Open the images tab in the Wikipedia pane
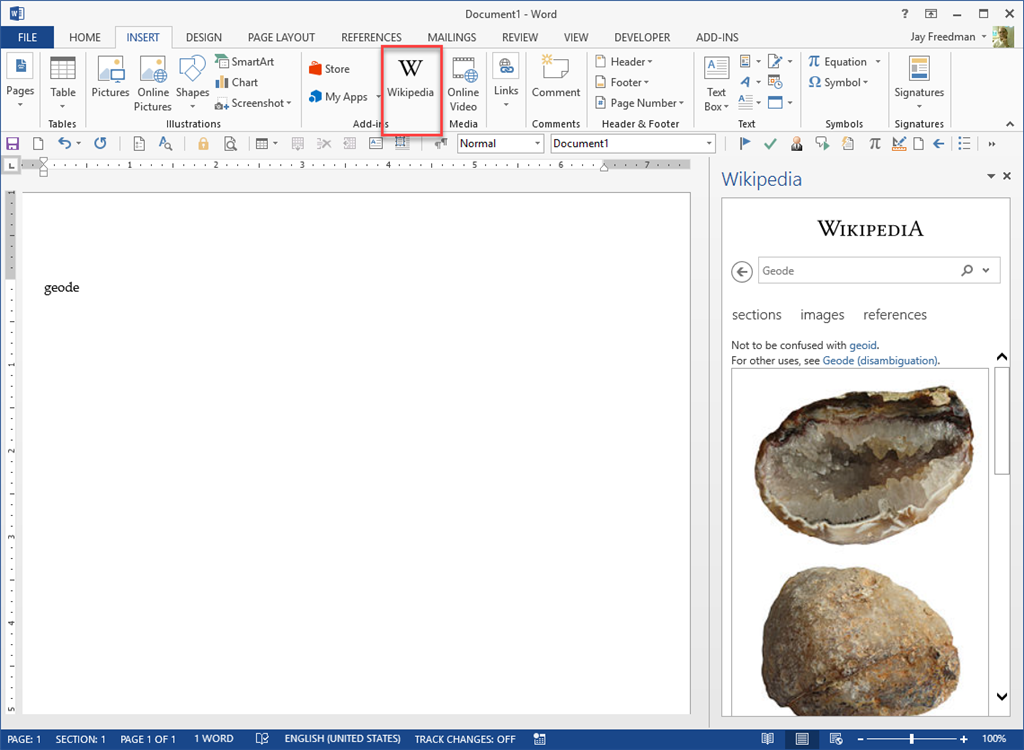Image resolution: width=1024 pixels, height=750 pixels. point(822,315)
